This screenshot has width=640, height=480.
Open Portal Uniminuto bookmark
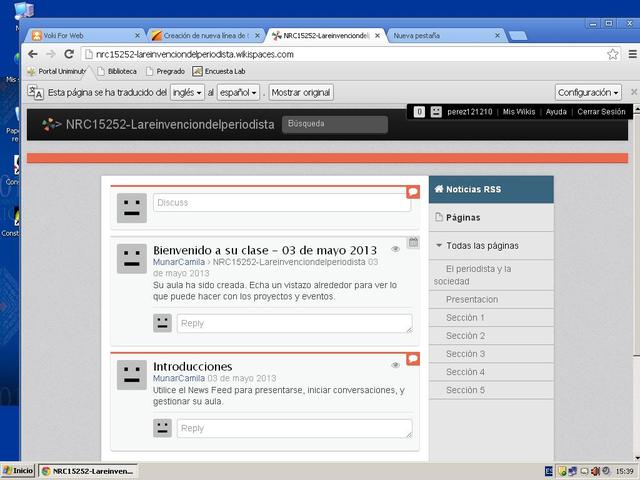click(56, 71)
